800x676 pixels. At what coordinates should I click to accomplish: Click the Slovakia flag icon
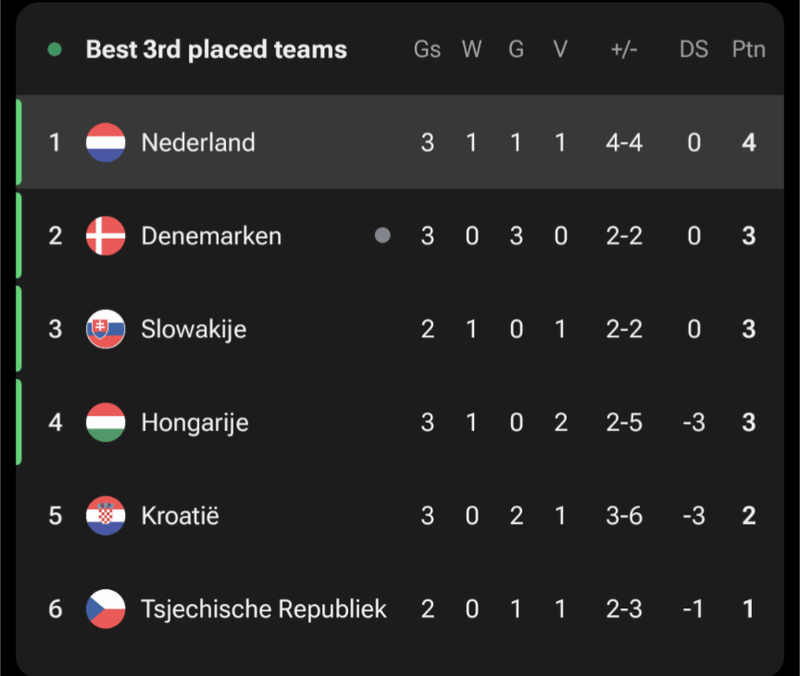coord(106,329)
